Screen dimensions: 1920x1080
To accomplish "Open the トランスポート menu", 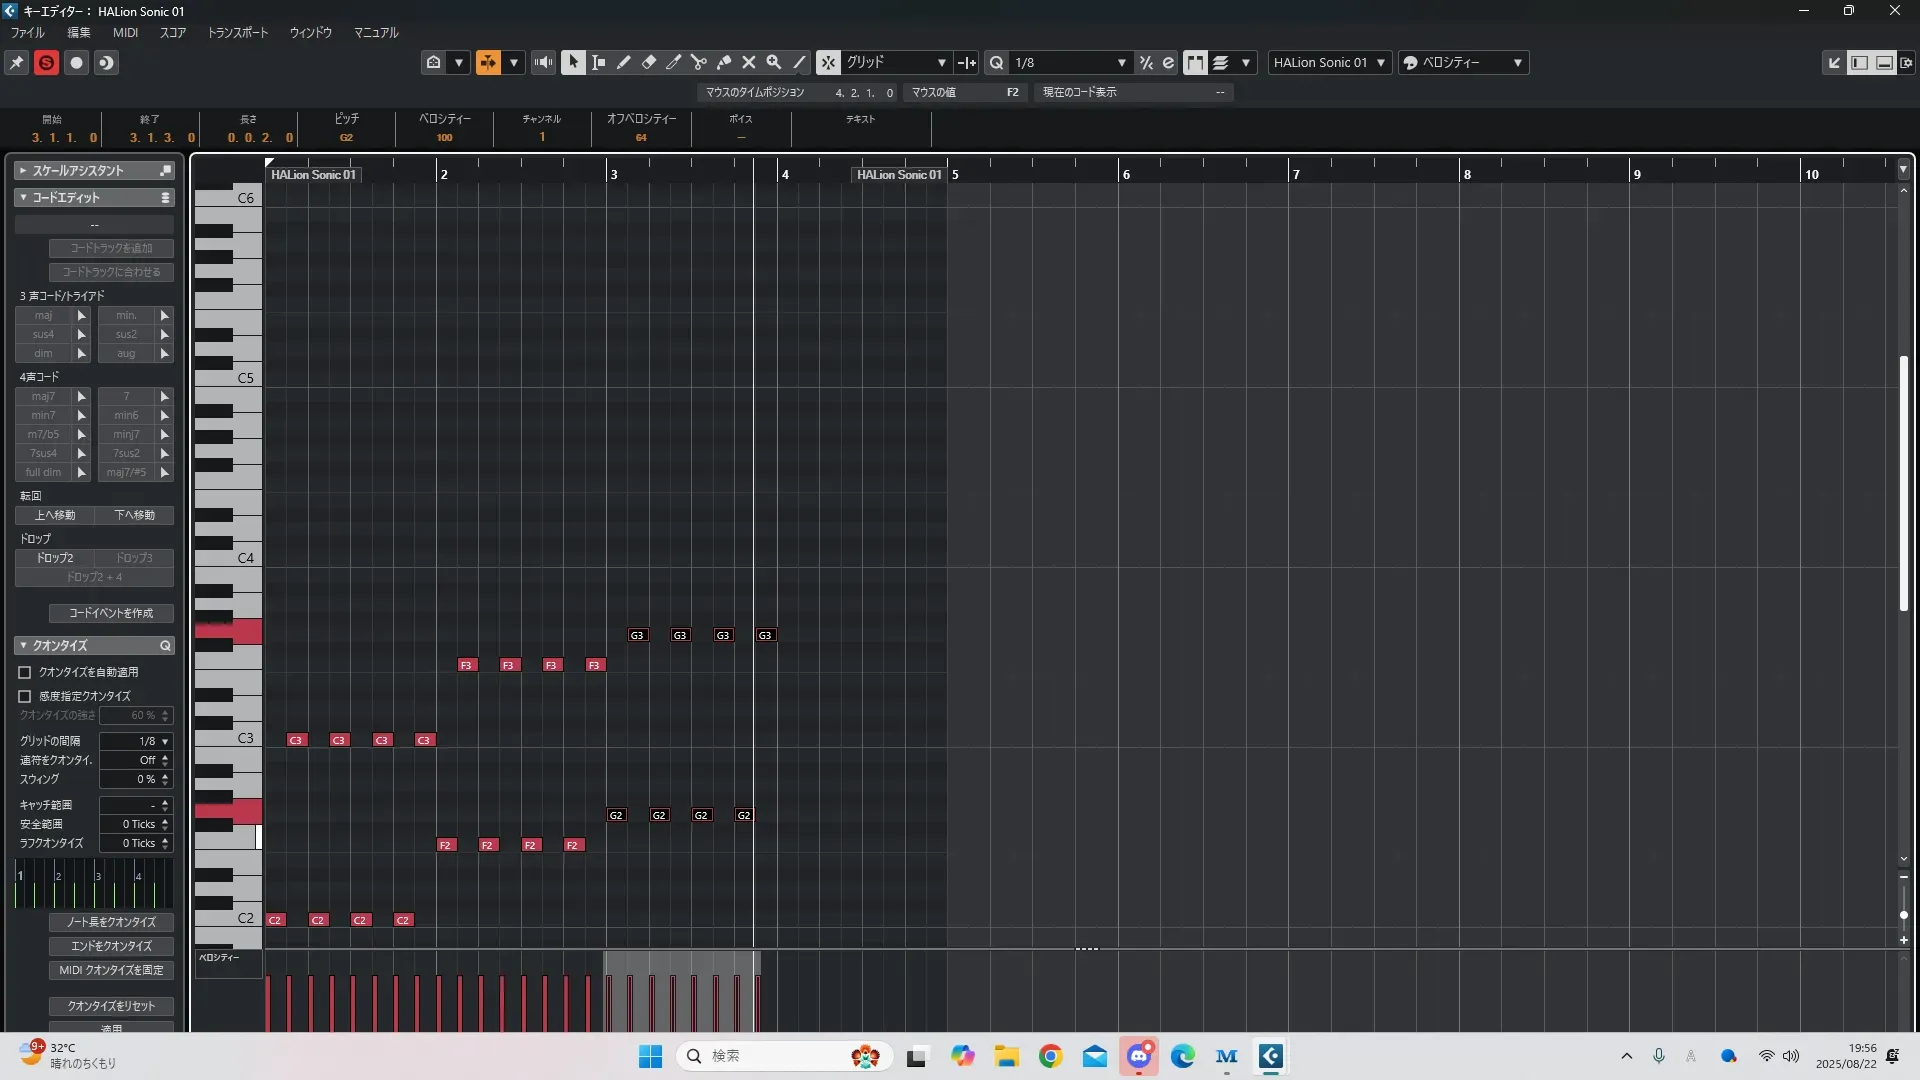I will coord(237,32).
